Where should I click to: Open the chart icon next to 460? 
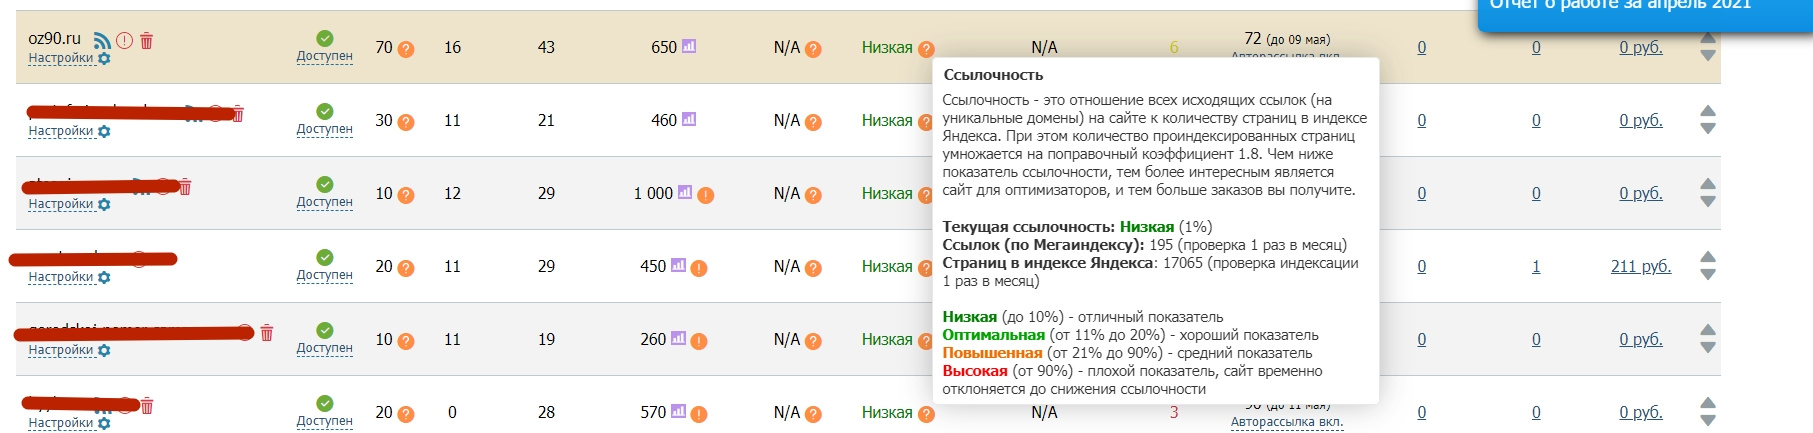[689, 119]
